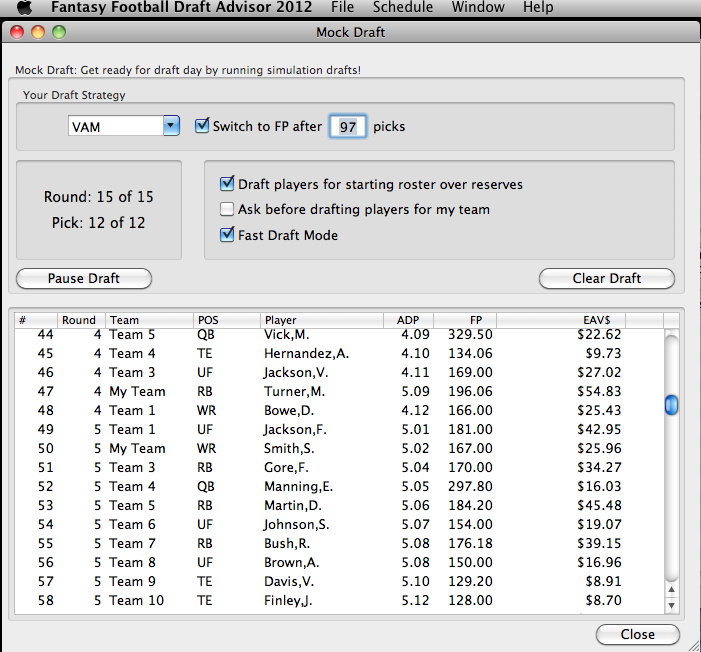Select the Gore,F. player row
The height and width of the screenshot is (652, 701).
pyautogui.click(x=339, y=467)
